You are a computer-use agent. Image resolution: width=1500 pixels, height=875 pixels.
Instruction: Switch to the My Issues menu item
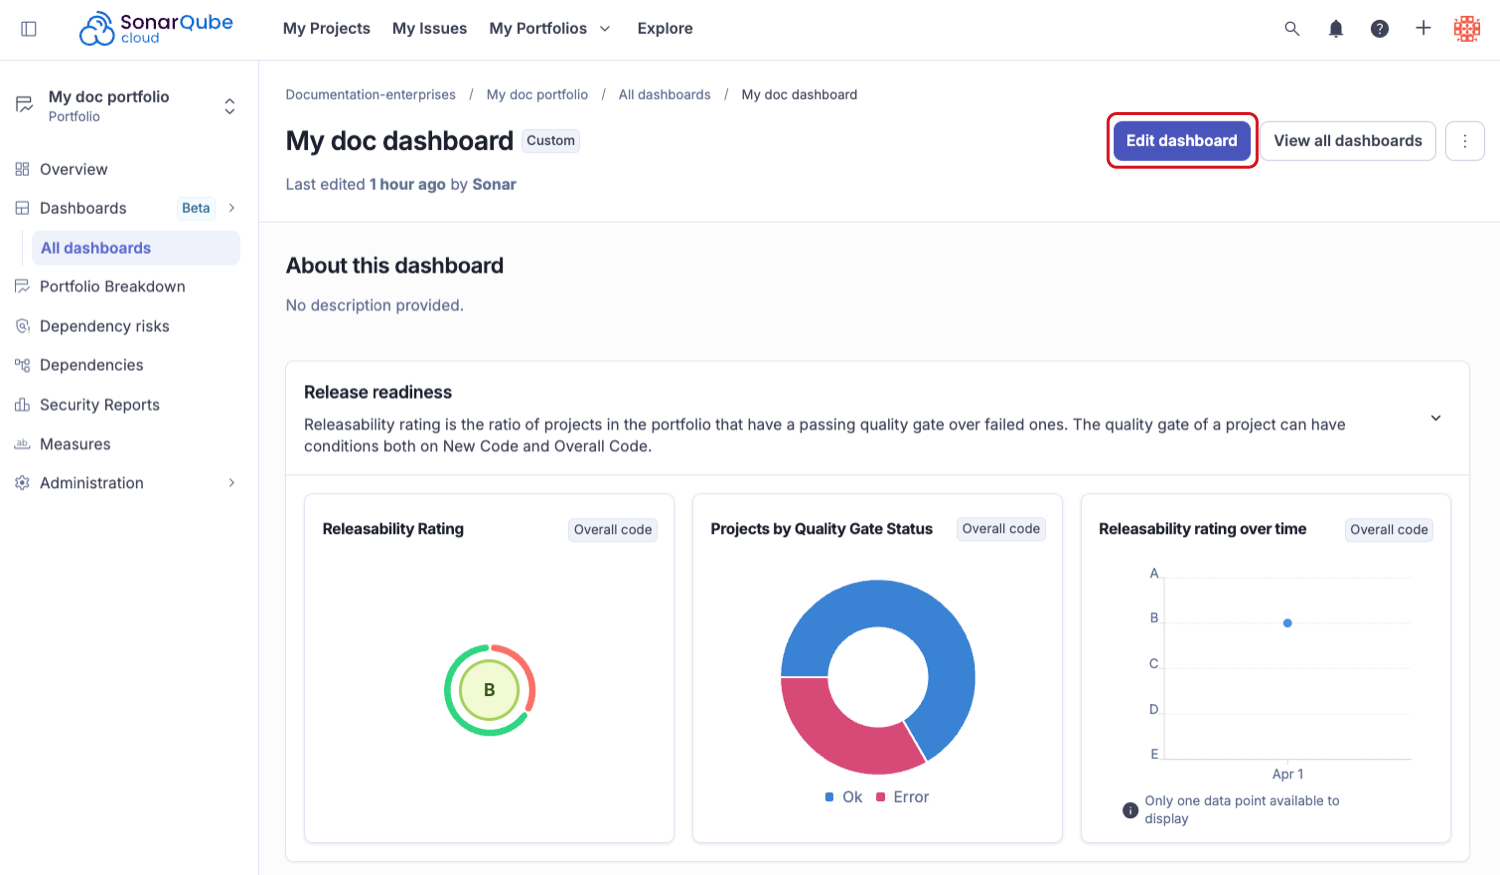pos(429,28)
